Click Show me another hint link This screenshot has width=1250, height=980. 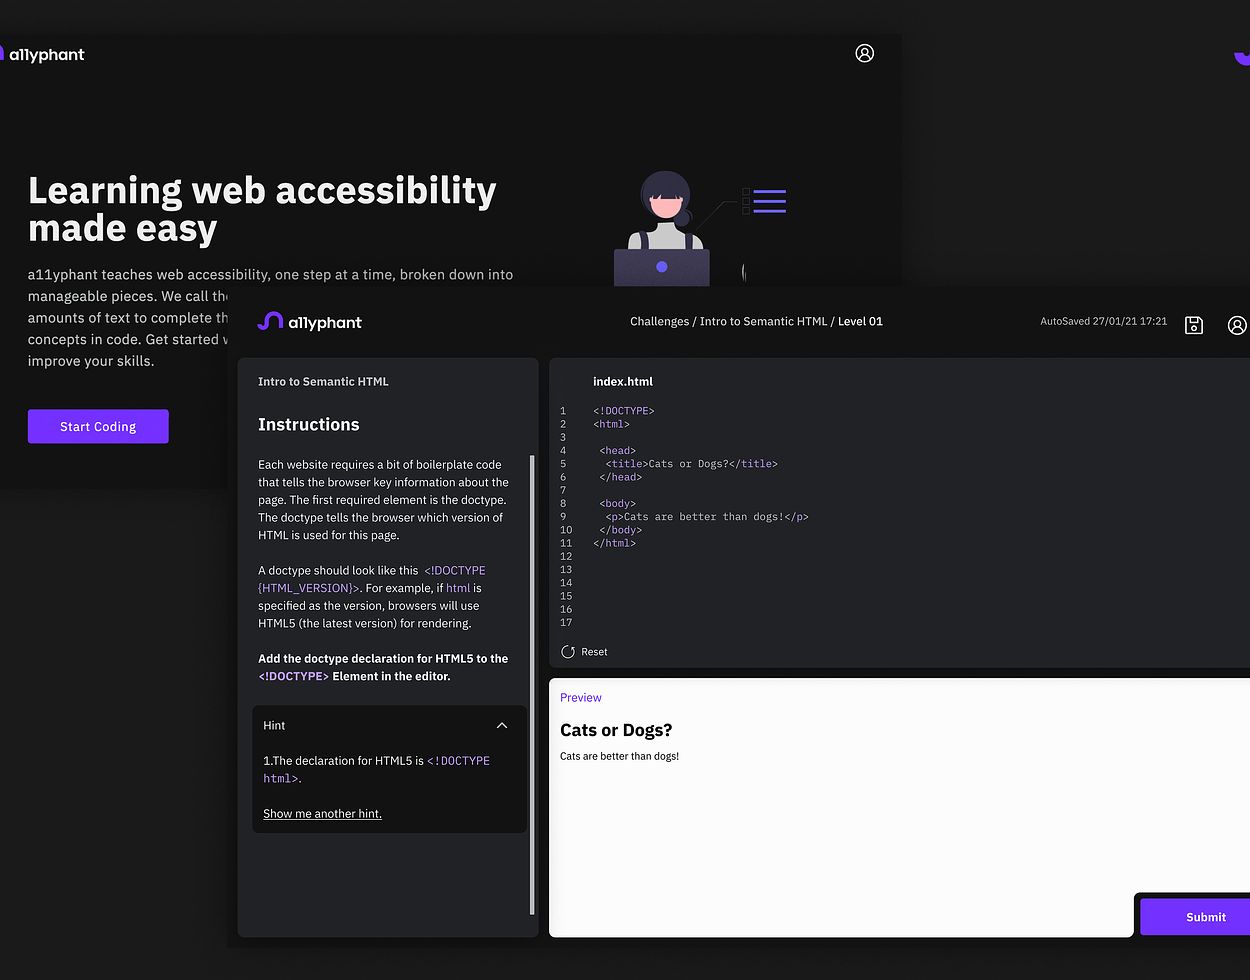tap(322, 813)
